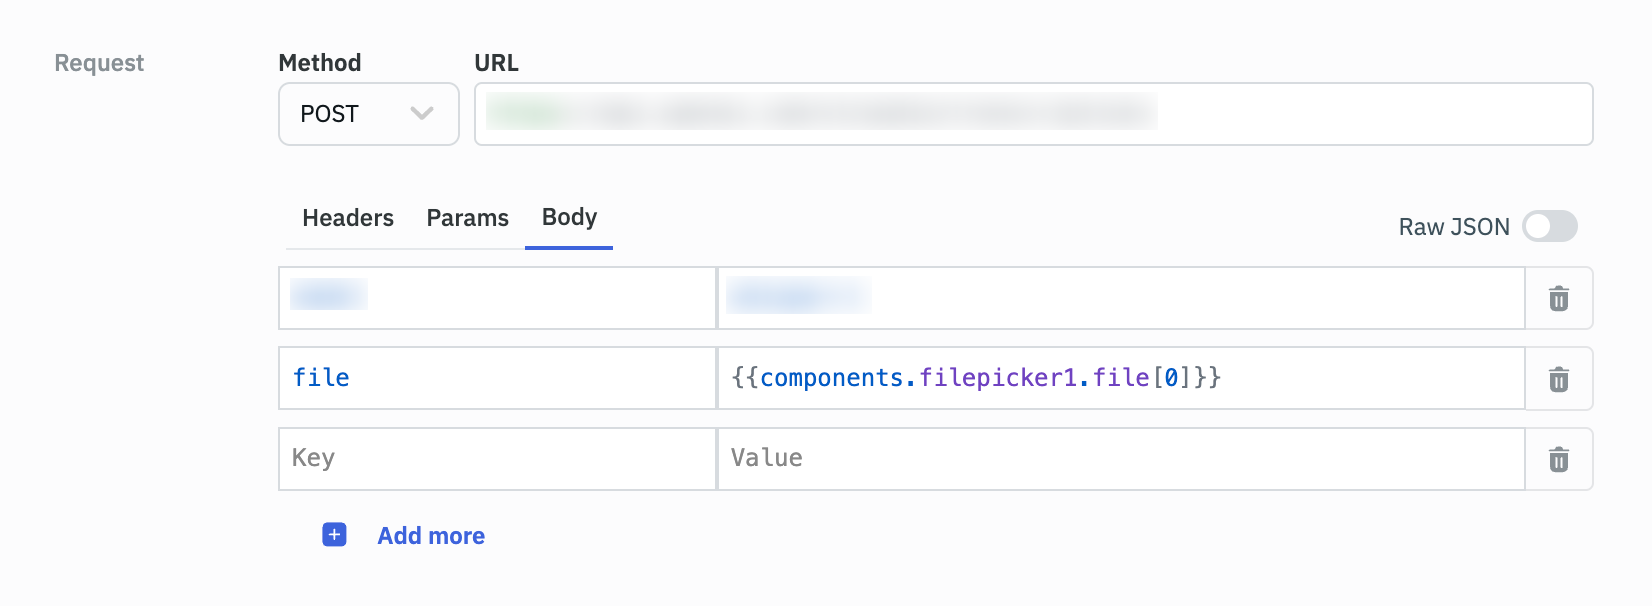Click the 'file' key field
Viewport: 1652px width, 606px height.
point(497,378)
